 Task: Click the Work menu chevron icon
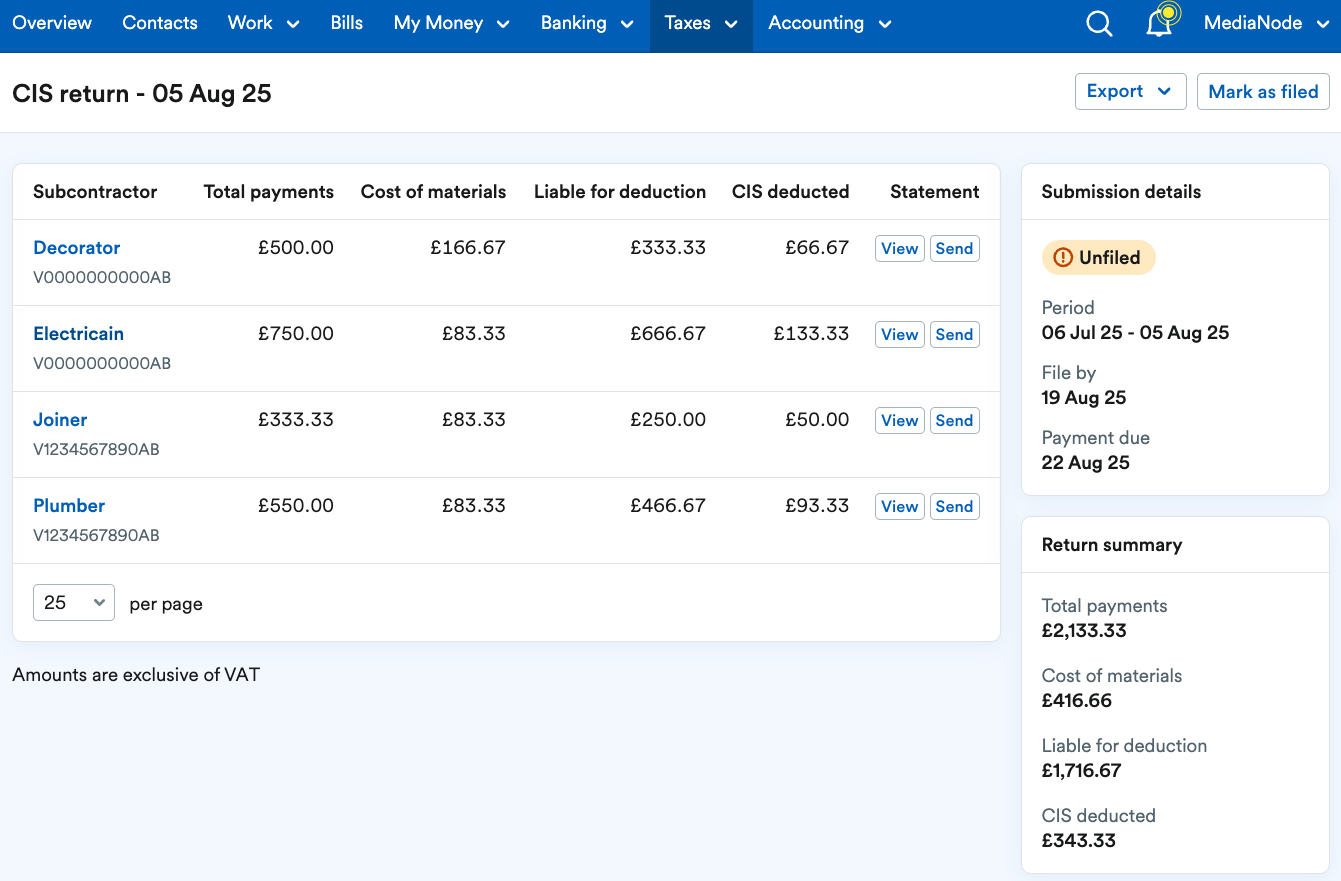291,23
